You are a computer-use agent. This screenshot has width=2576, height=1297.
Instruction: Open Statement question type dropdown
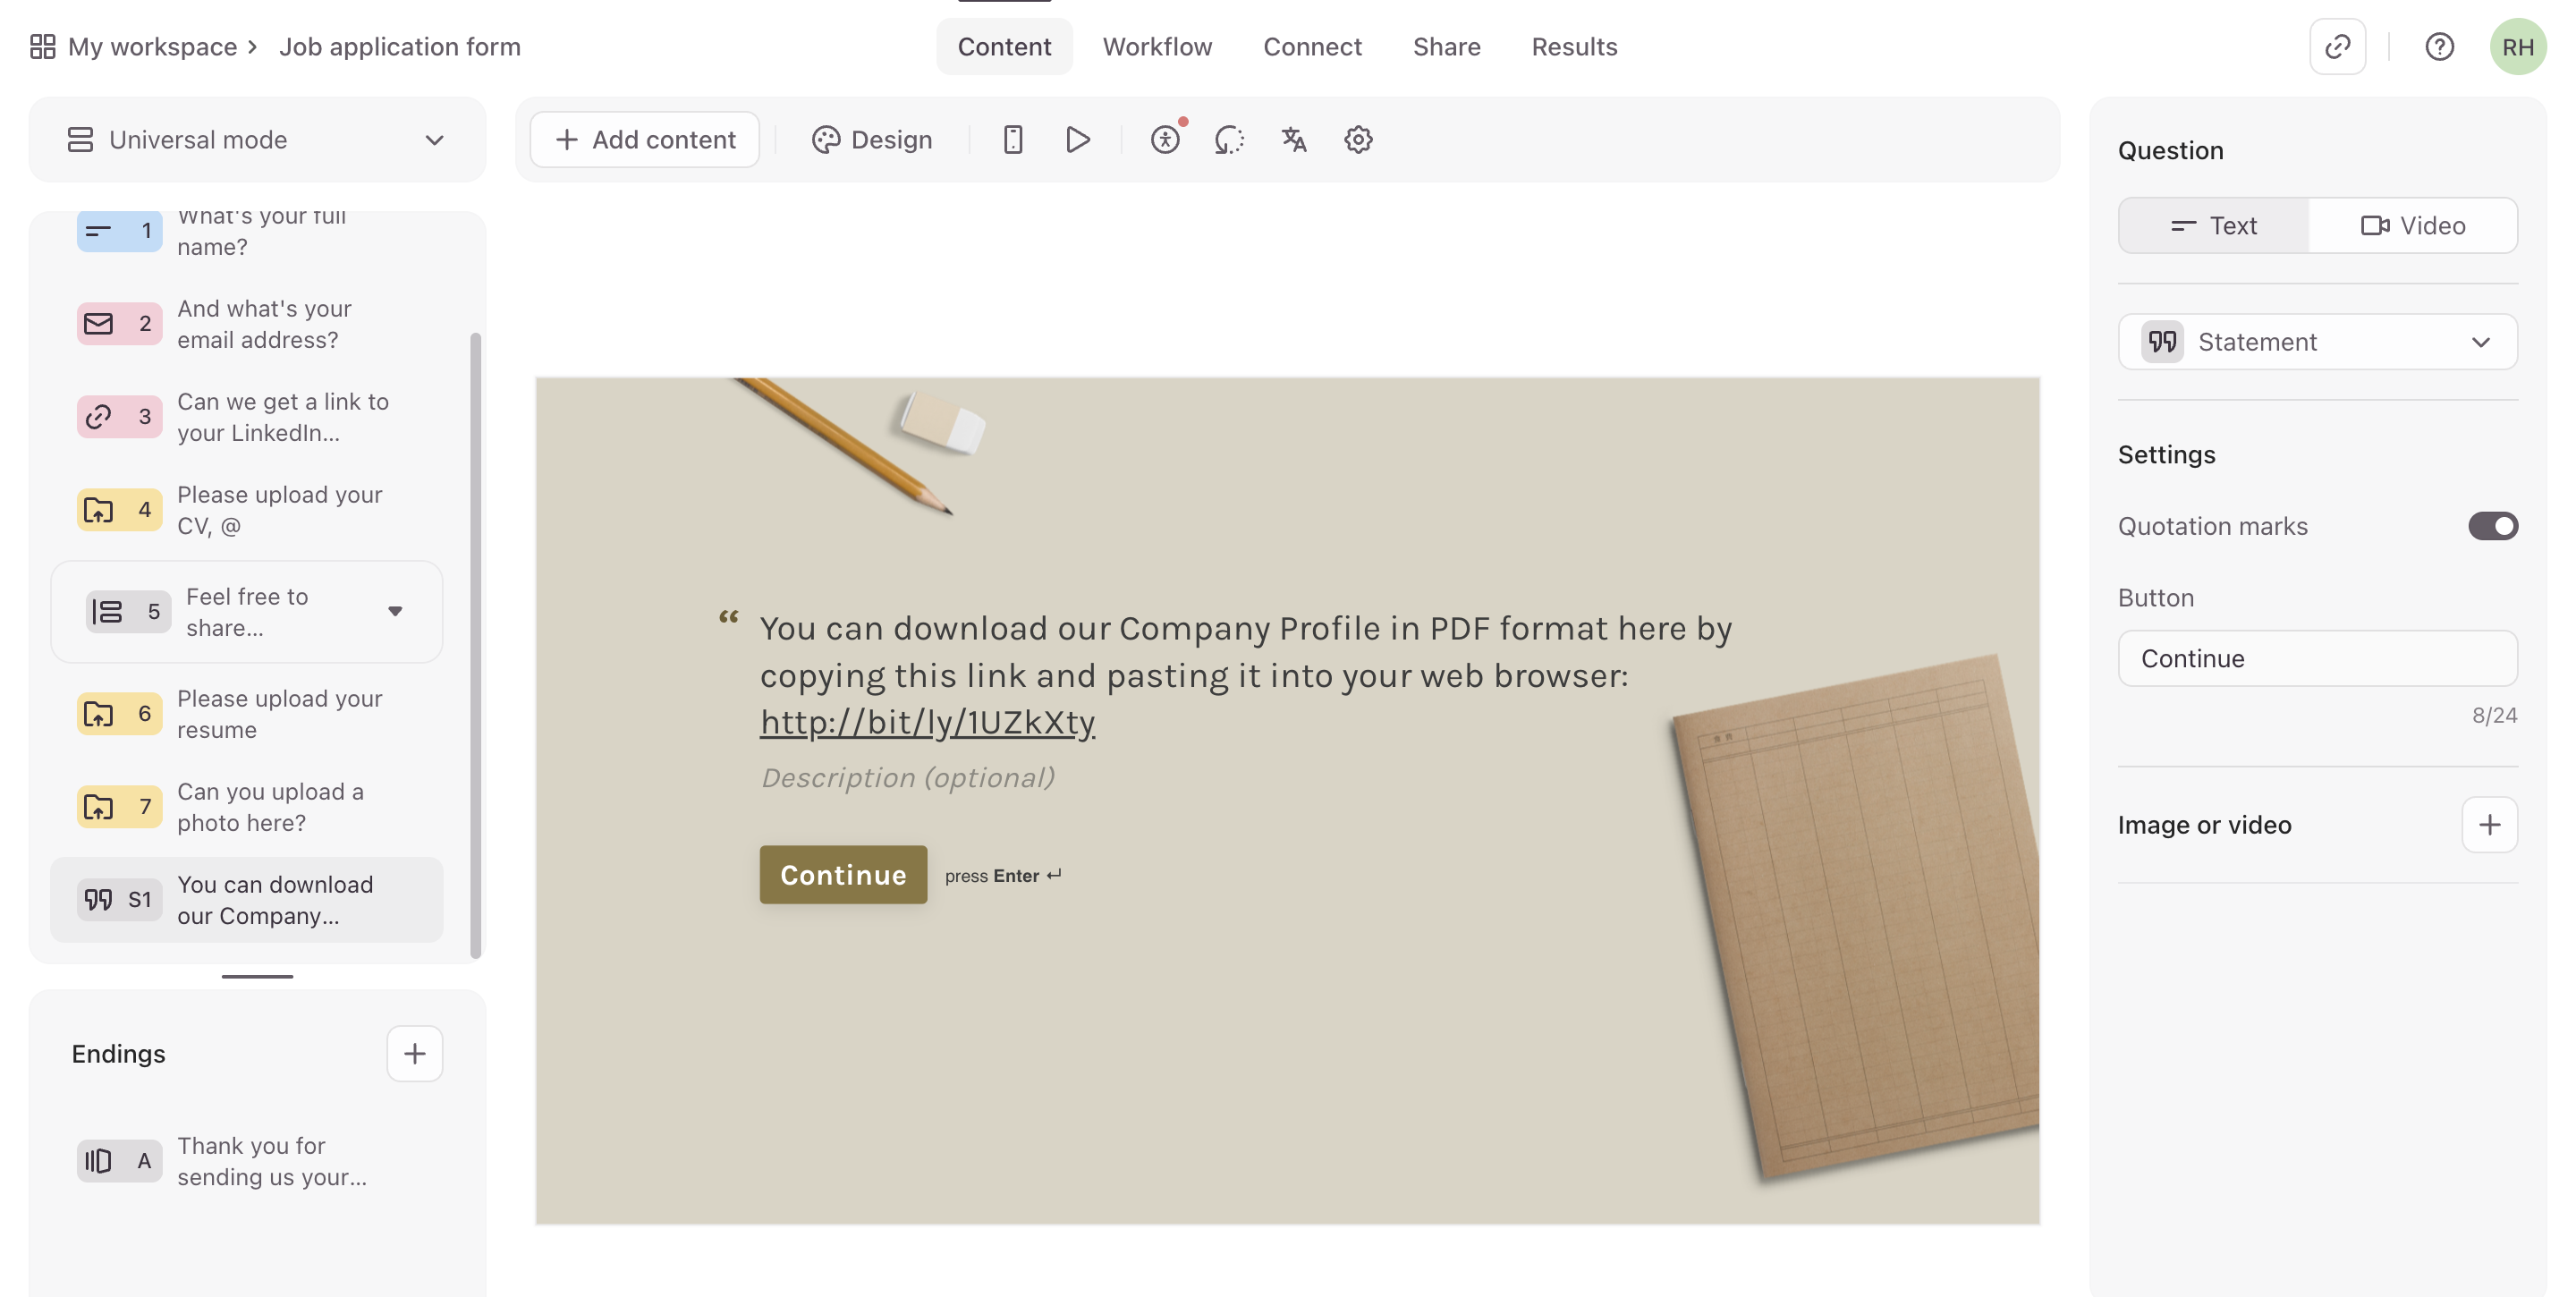[x=2317, y=342]
